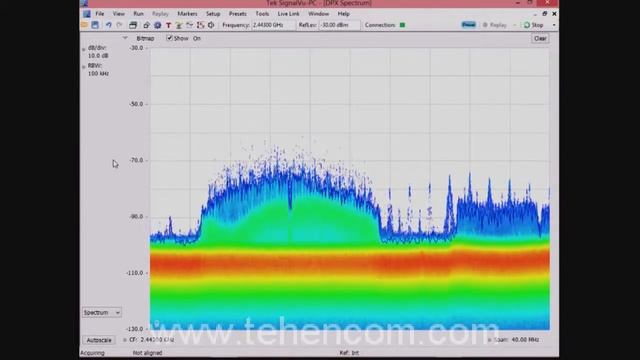Click the -130.0 bottom scale value
This screenshot has width=640, height=360.
135,329
